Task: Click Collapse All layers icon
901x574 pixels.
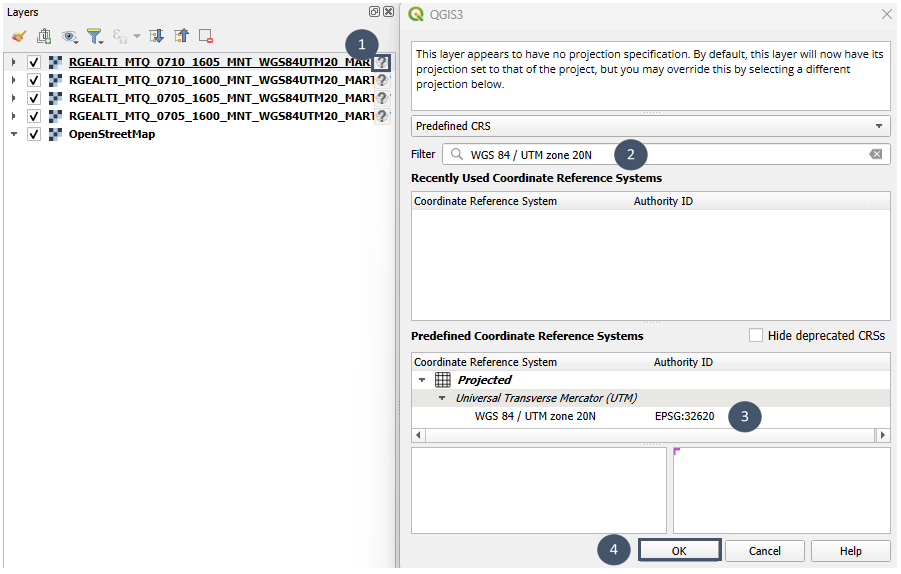Action: (181, 36)
